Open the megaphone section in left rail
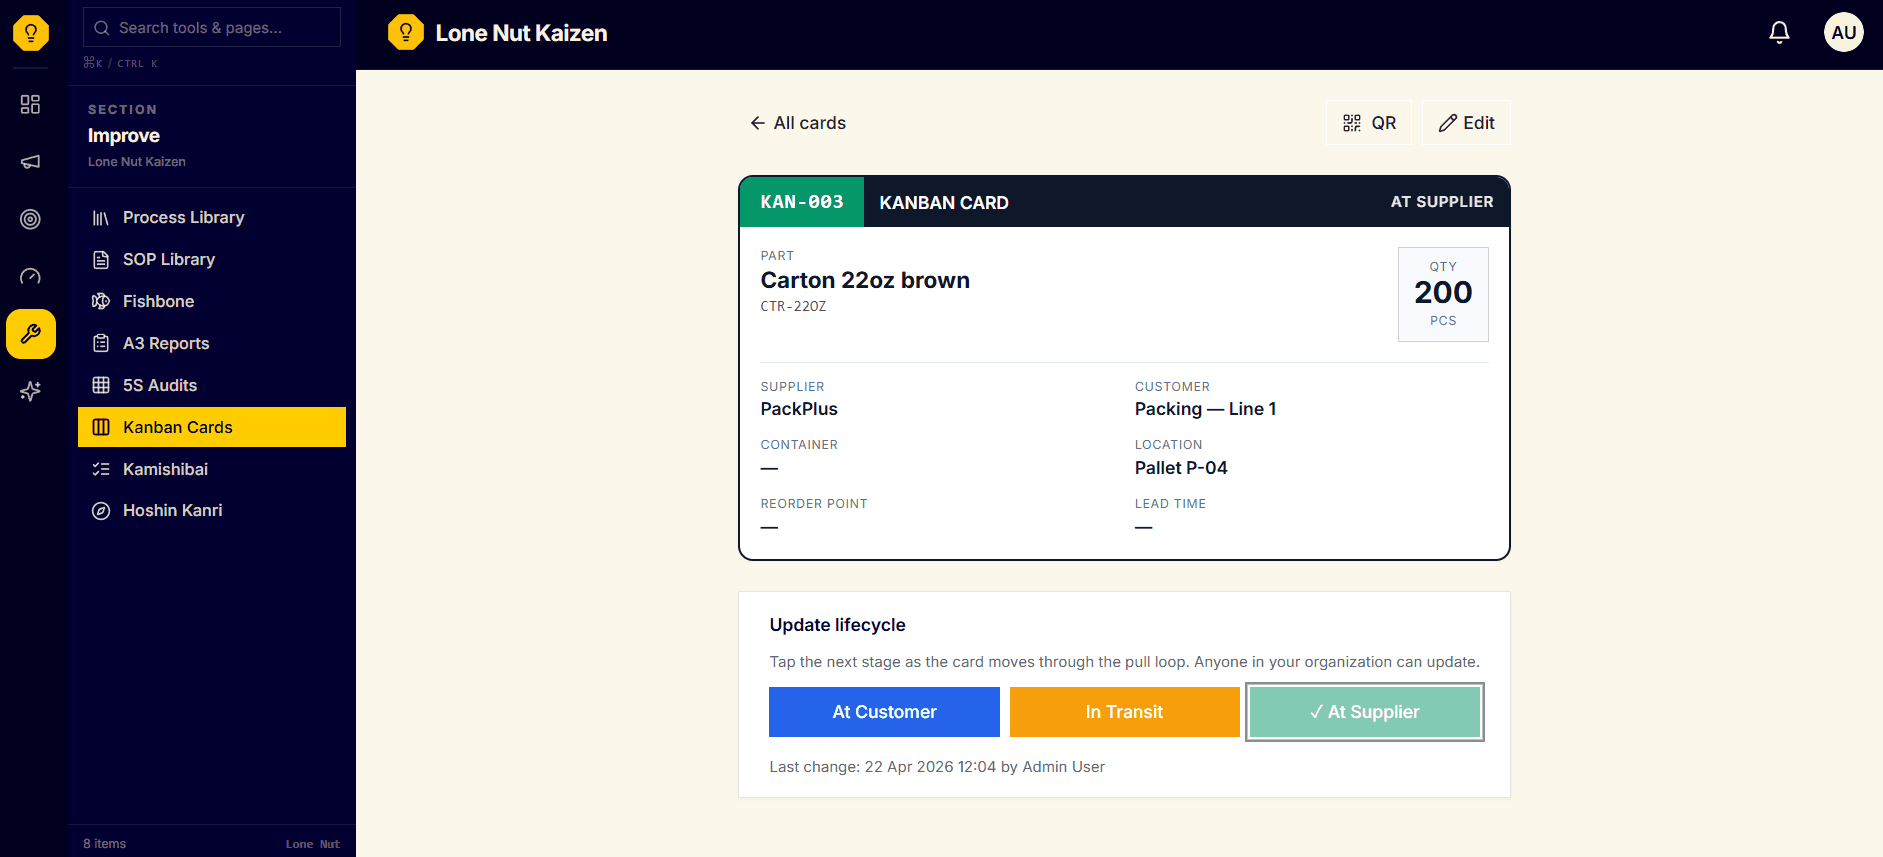Screen dimensions: 1883x857 [31, 162]
